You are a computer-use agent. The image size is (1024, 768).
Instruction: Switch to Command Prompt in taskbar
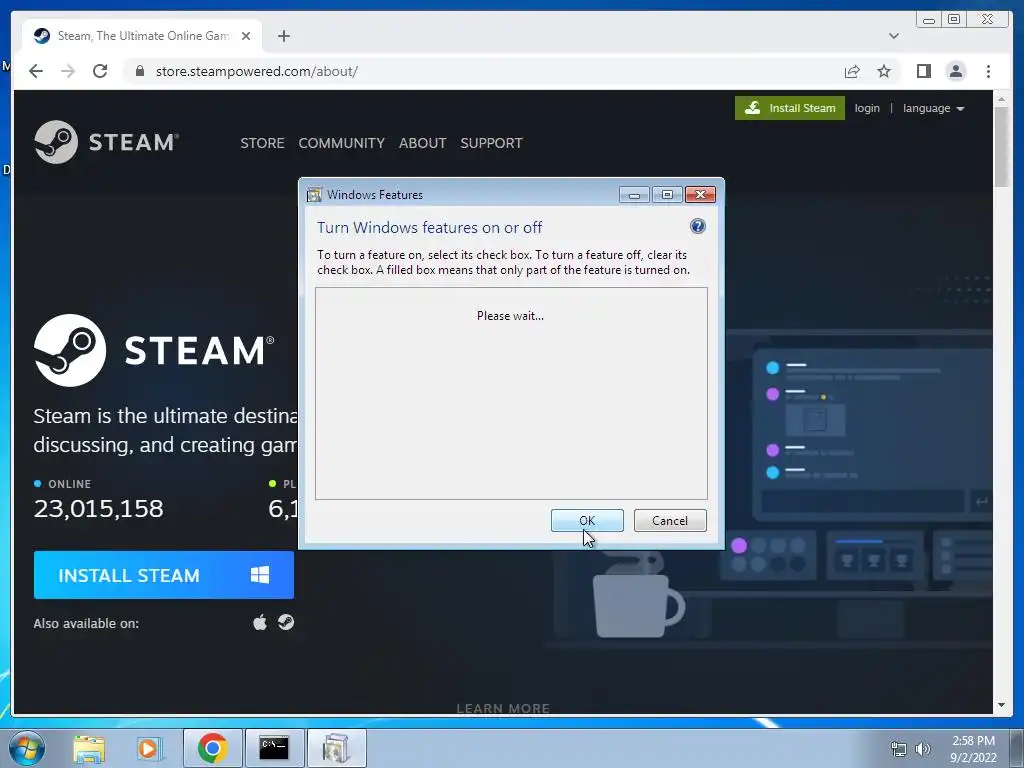click(274, 748)
